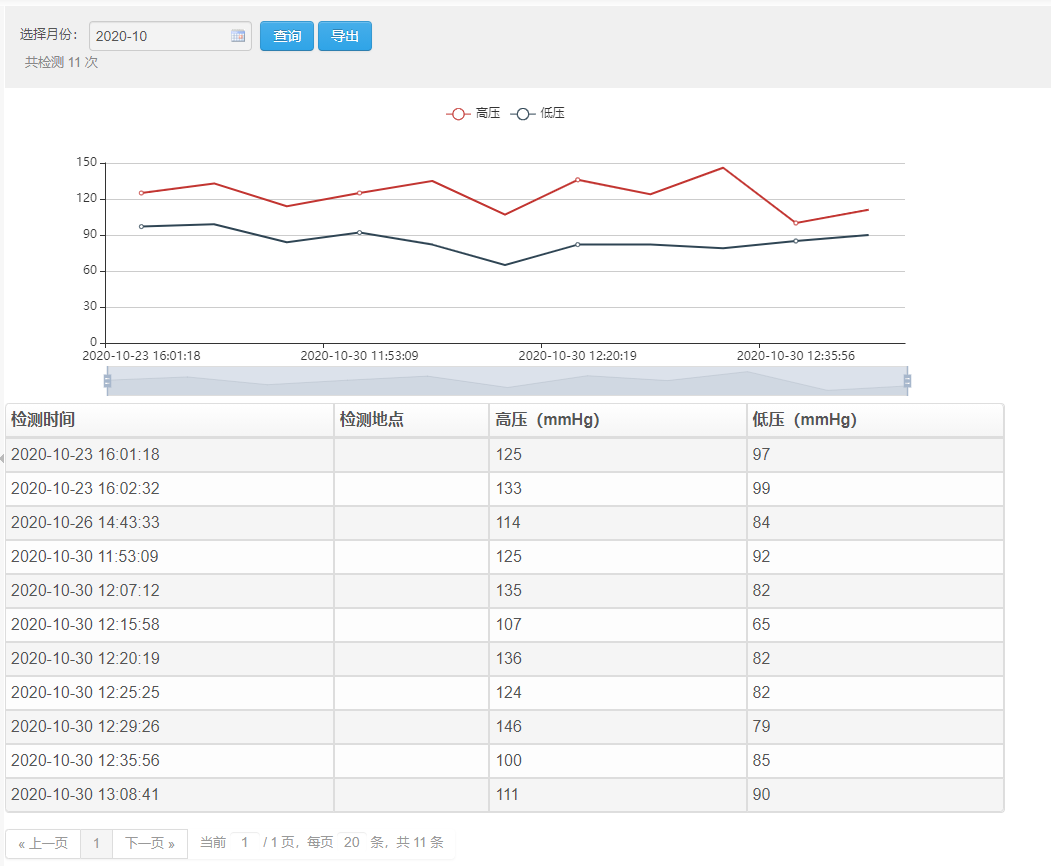Go to next page with 下一页
1051x866 pixels.
click(150, 843)
